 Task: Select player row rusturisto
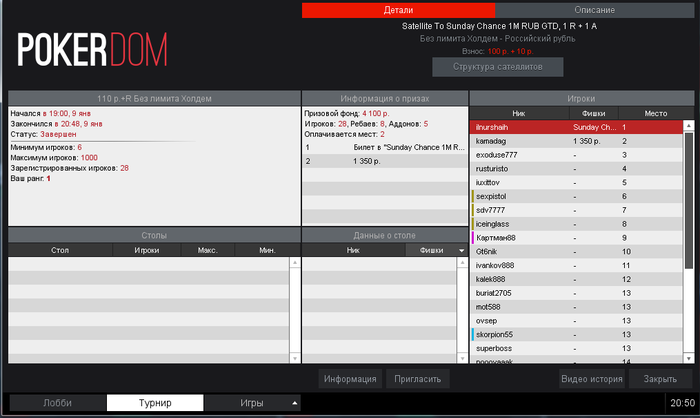pos(576,169)
